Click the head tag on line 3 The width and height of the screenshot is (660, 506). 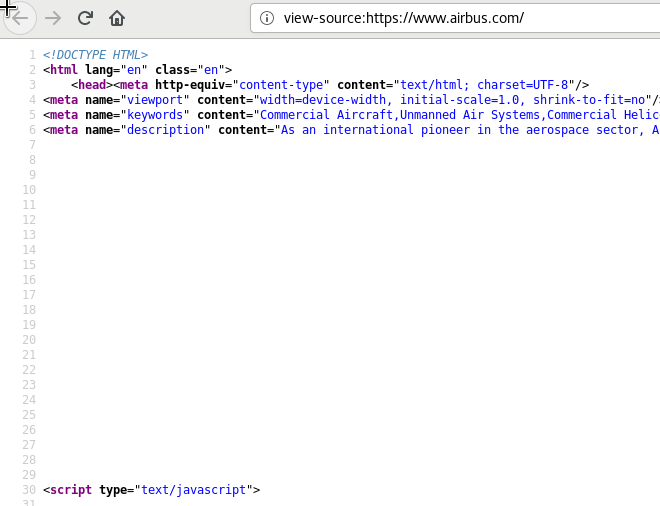pos(92,85)
